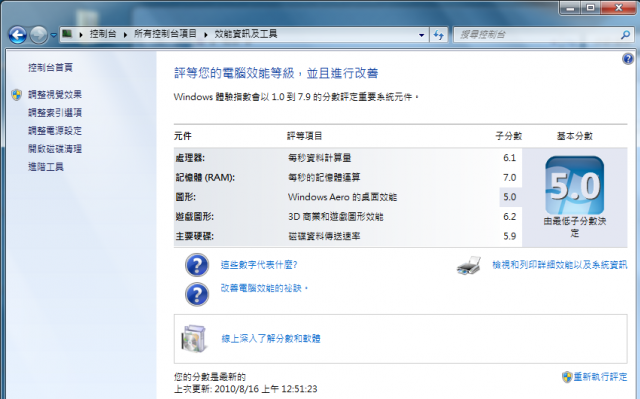640x399 pixels.
Task: Click the 7.0 memory subscore
Action: point(509,177)
